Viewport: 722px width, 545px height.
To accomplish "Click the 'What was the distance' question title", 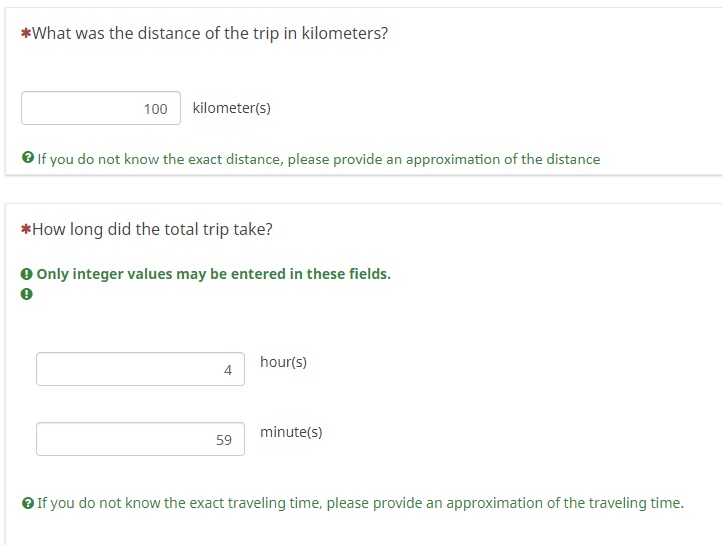I will coord(210,33).
